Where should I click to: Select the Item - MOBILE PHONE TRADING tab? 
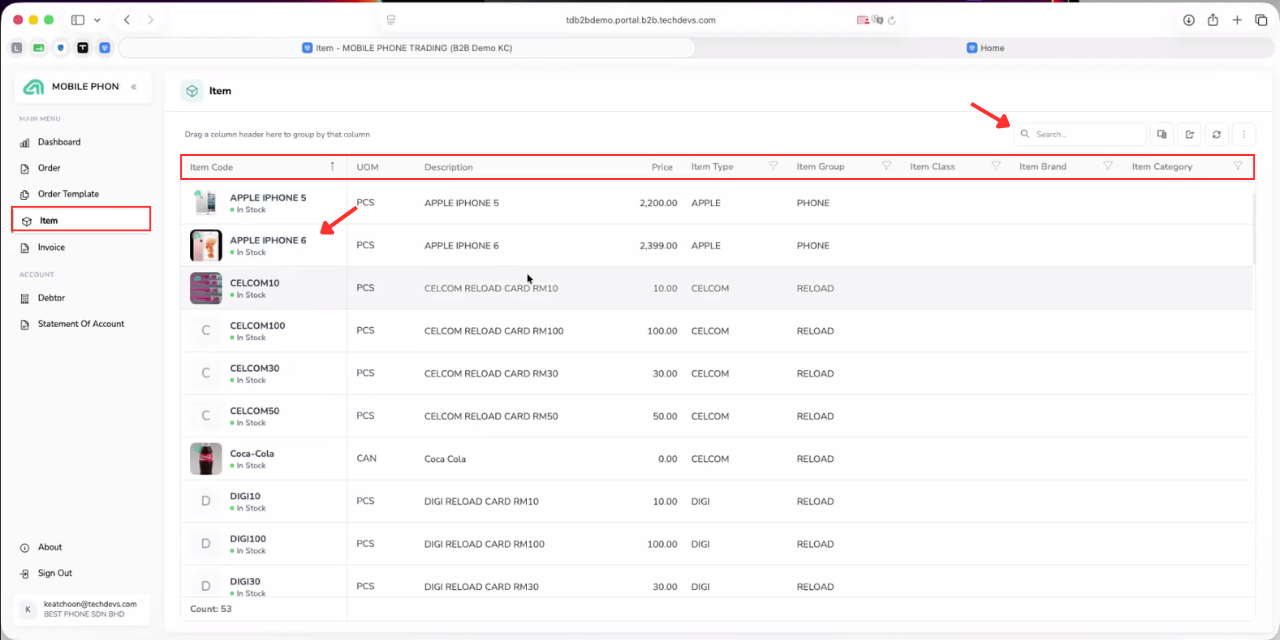point(407,48)
